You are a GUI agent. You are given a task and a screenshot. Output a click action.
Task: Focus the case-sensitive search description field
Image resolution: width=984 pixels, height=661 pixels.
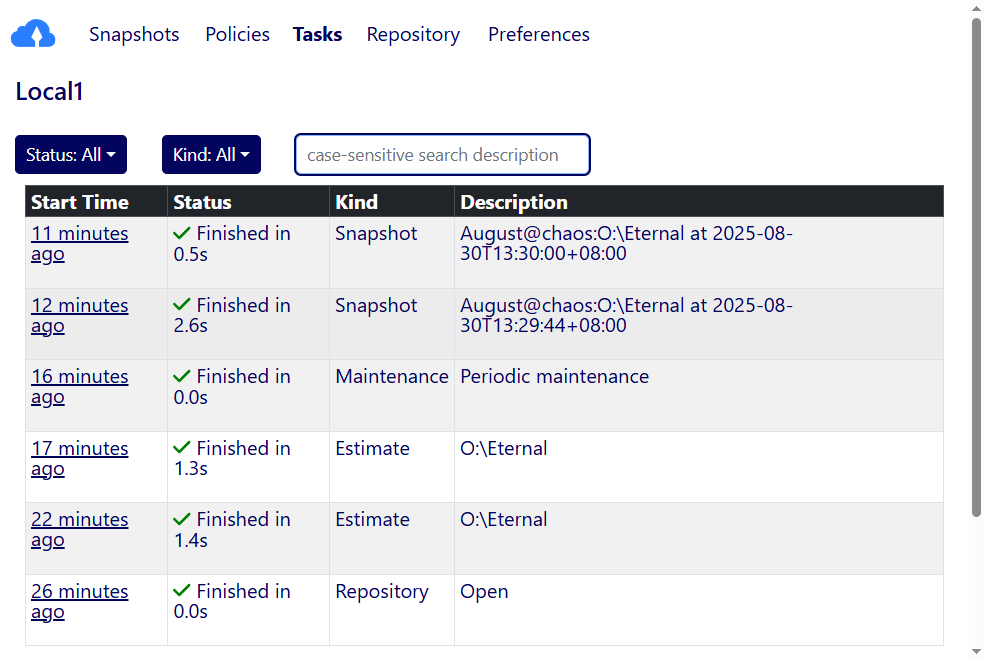click(x=442, y=155)
